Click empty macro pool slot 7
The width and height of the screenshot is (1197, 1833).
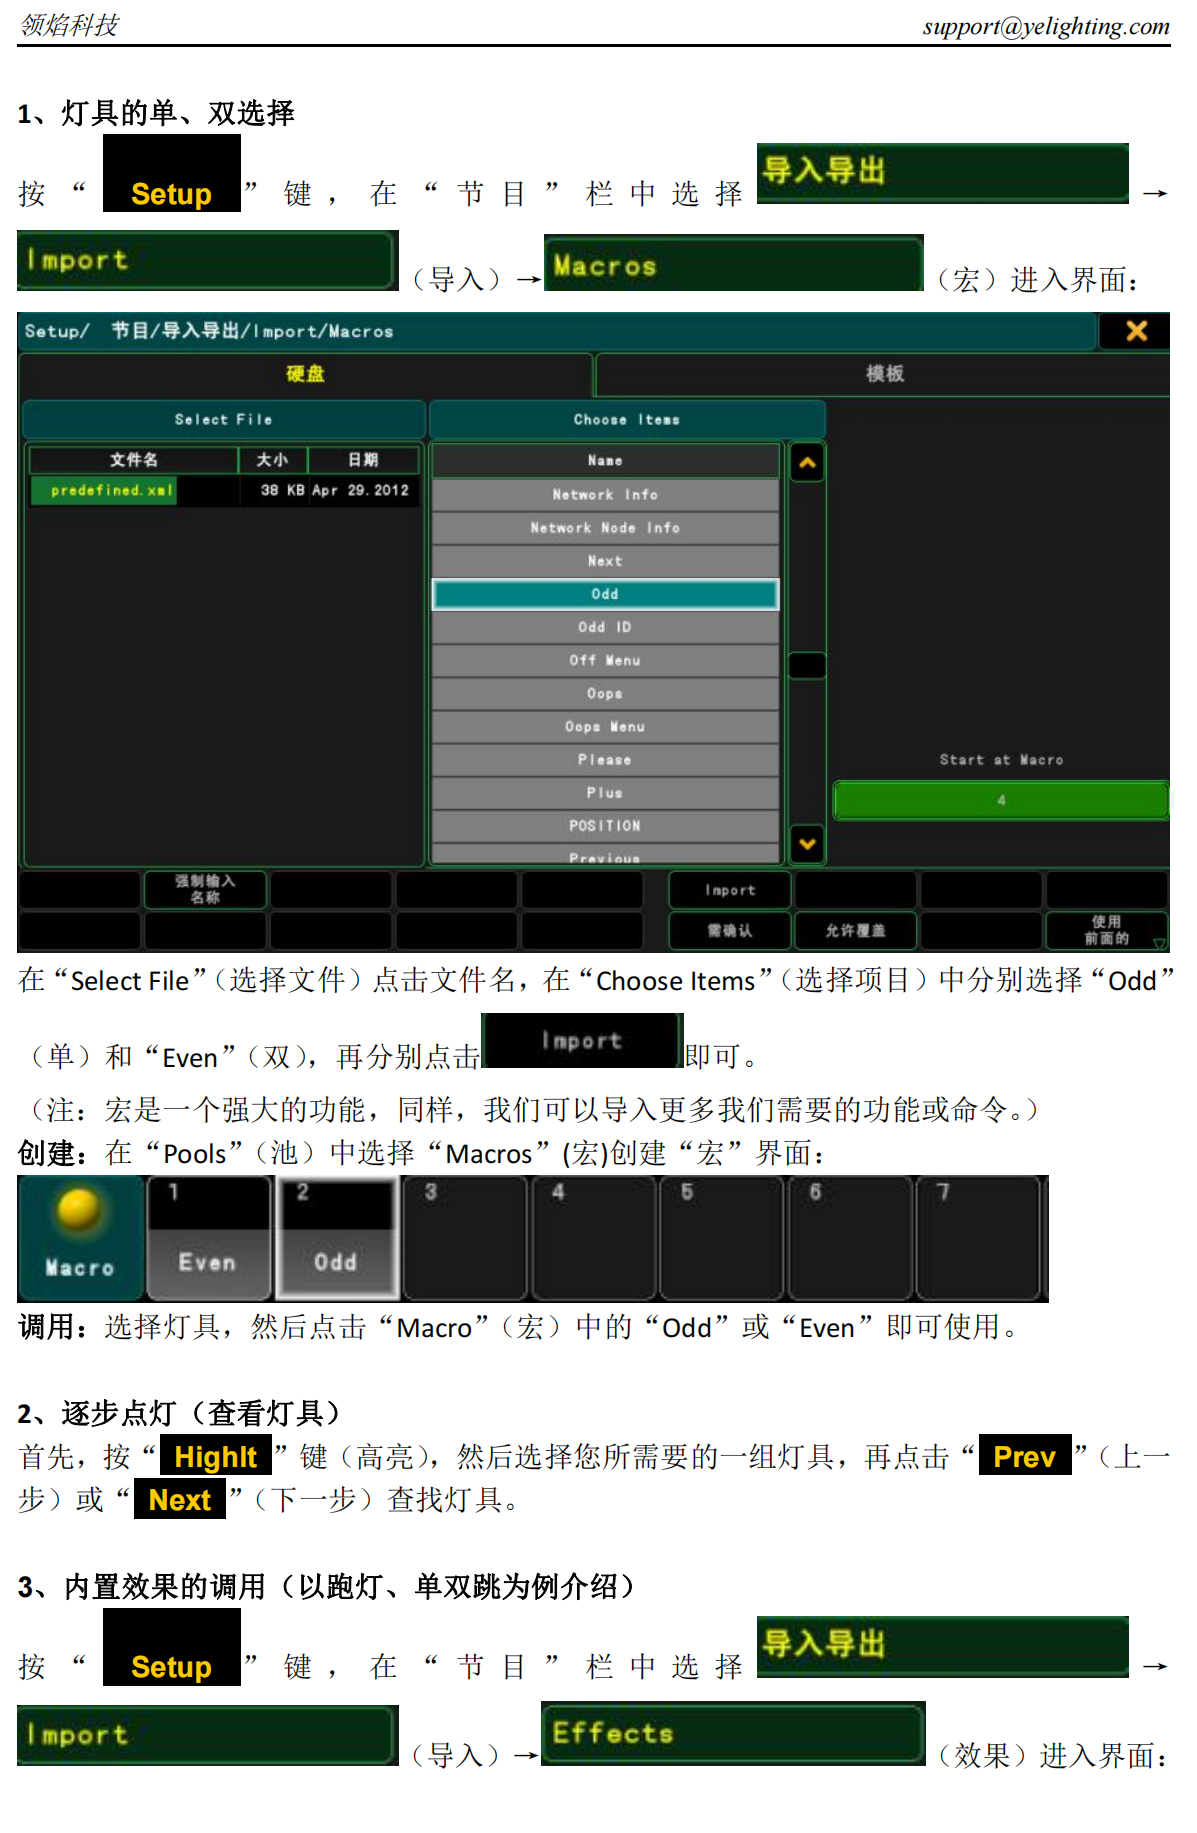[x=978, y=1239]
